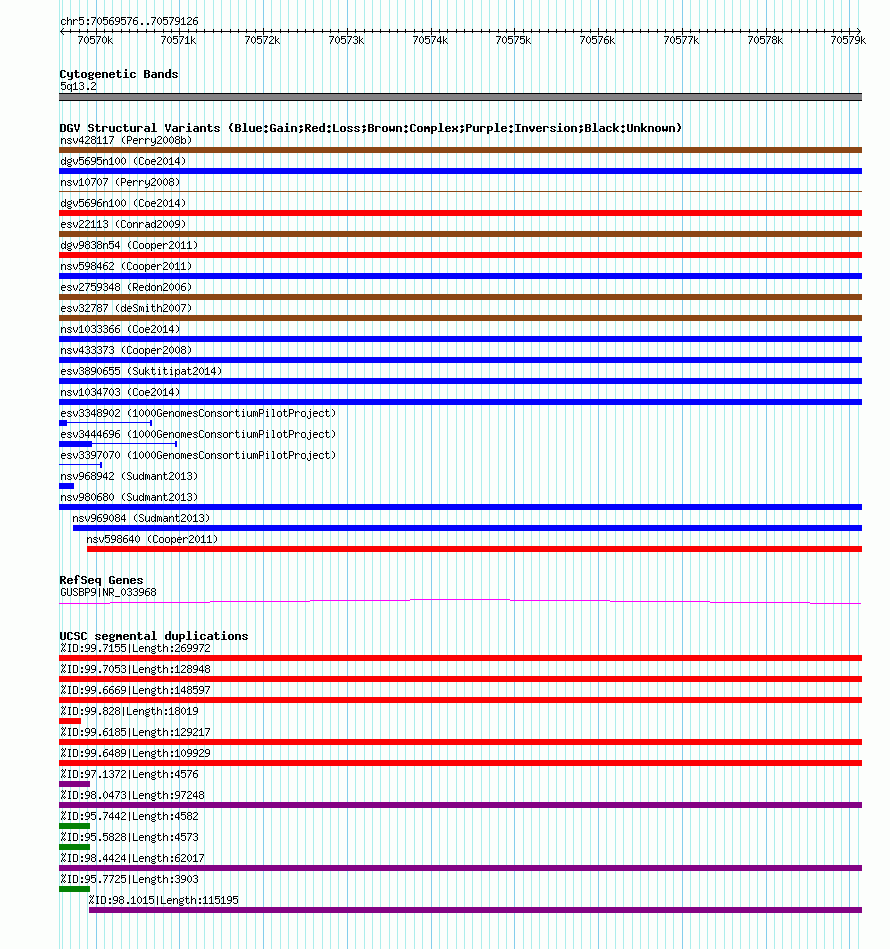Open variant esv3397070 label
This screenshot has width=890, height=949.
(198, 455)
